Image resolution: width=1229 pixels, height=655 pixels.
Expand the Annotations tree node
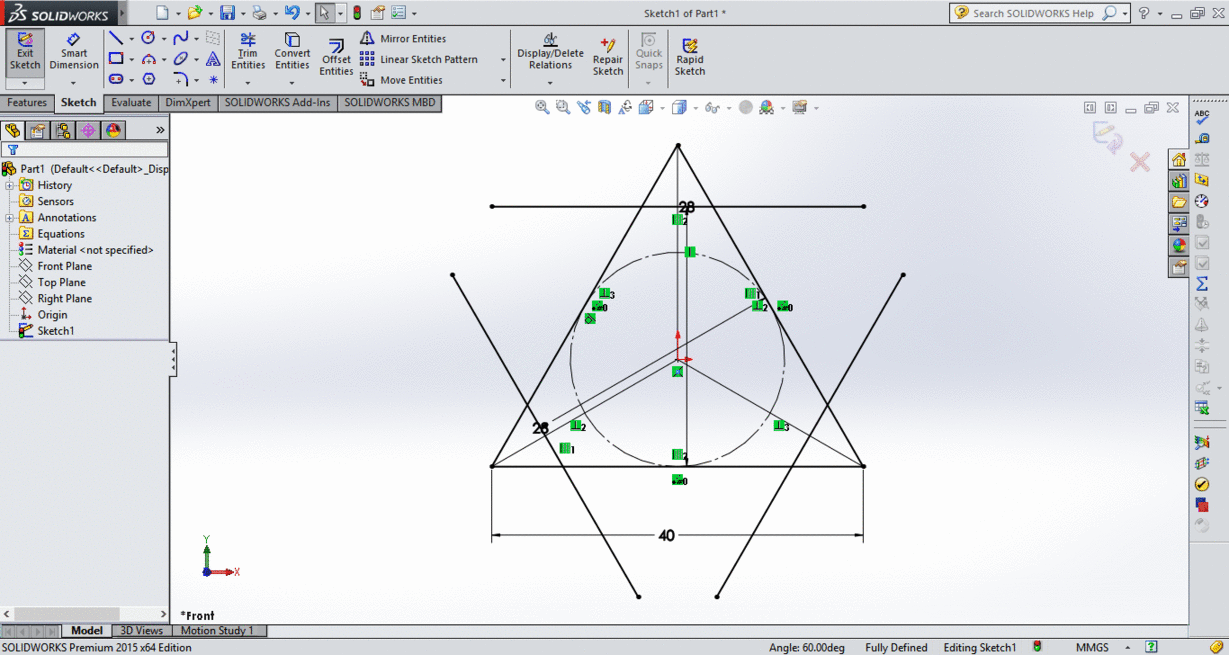(9, 217)
